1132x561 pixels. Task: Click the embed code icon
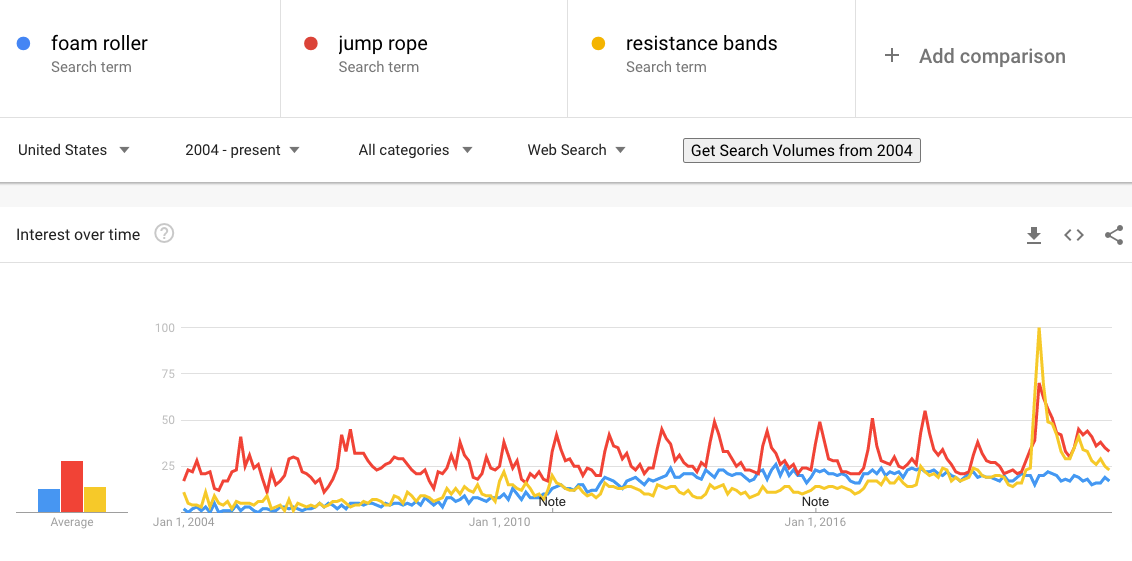click(1074, 235)
